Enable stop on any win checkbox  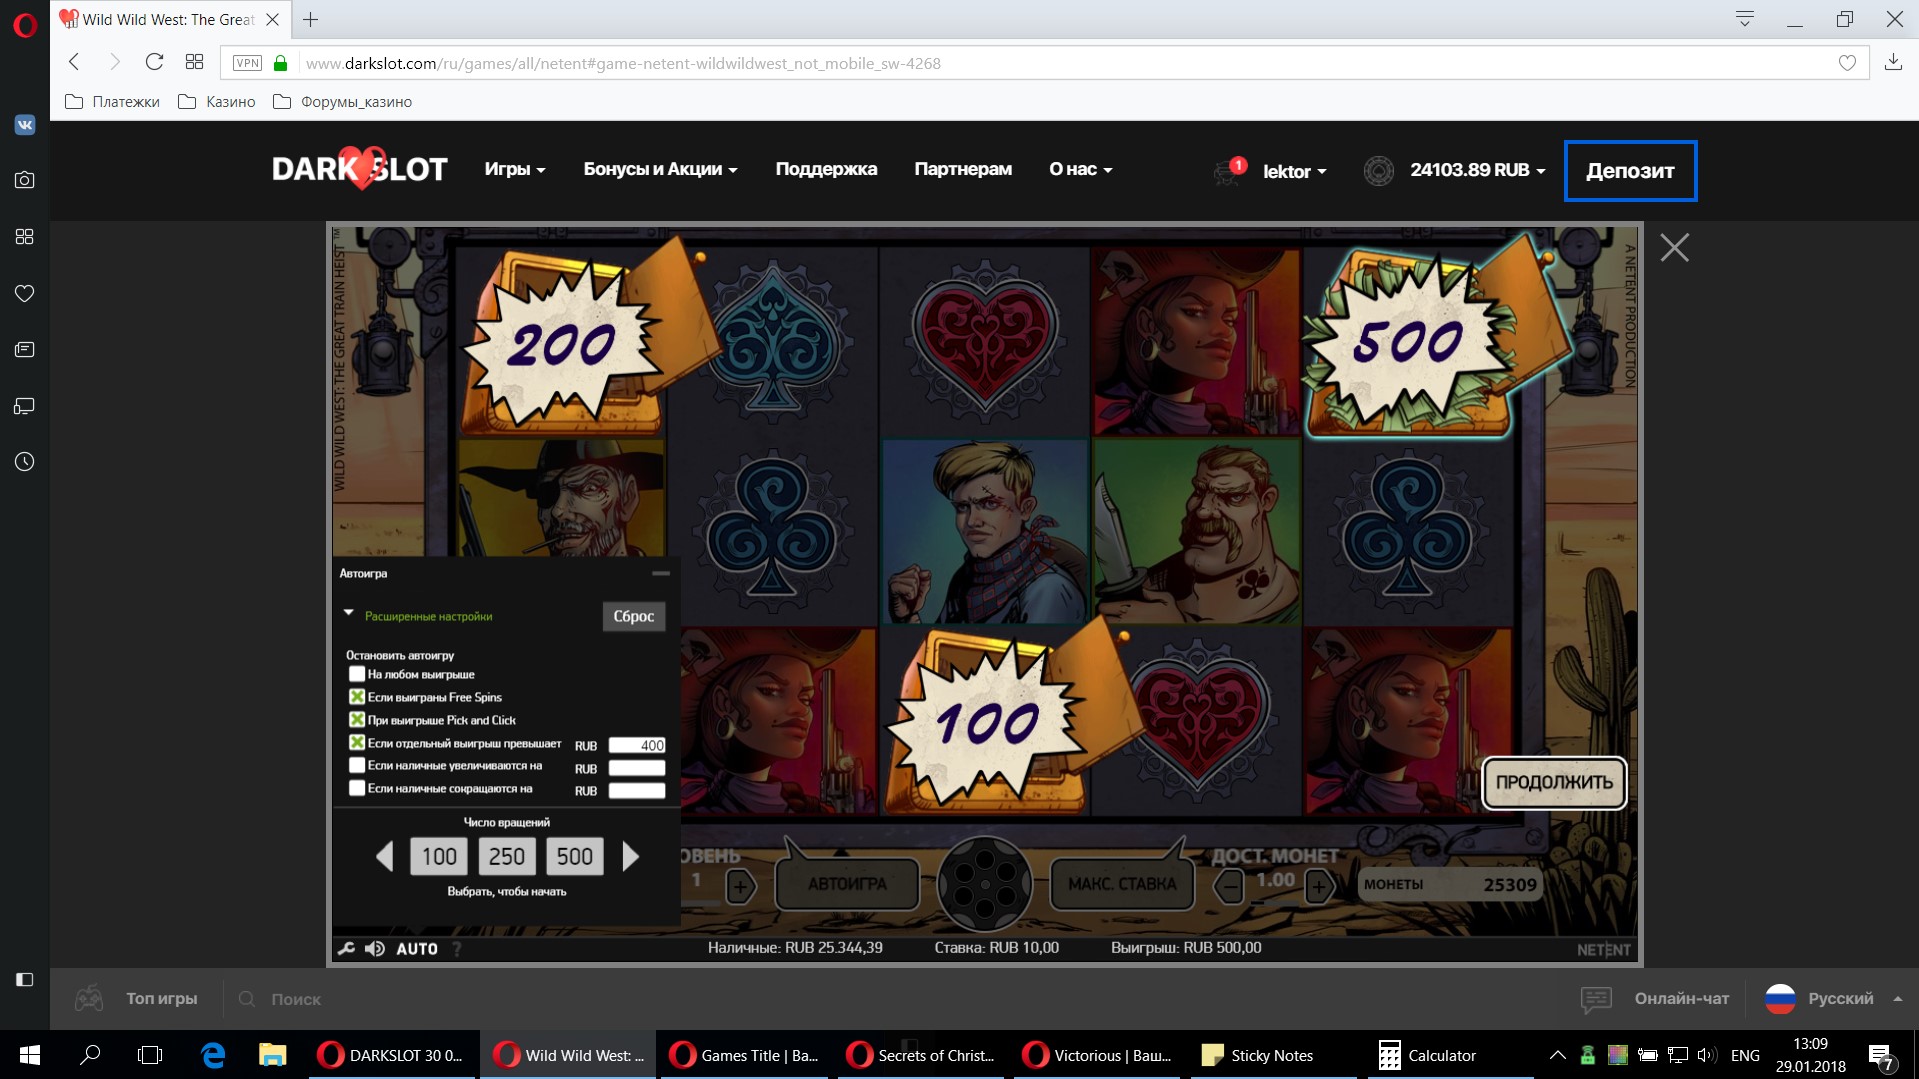356,674
